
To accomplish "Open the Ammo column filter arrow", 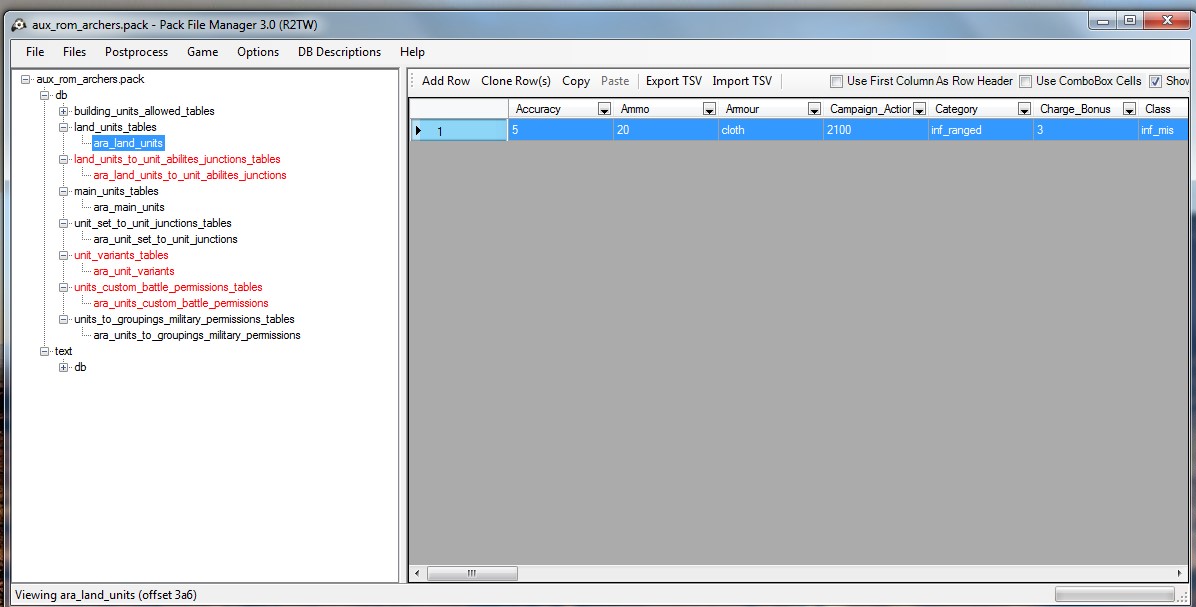I will coord(709,109).
